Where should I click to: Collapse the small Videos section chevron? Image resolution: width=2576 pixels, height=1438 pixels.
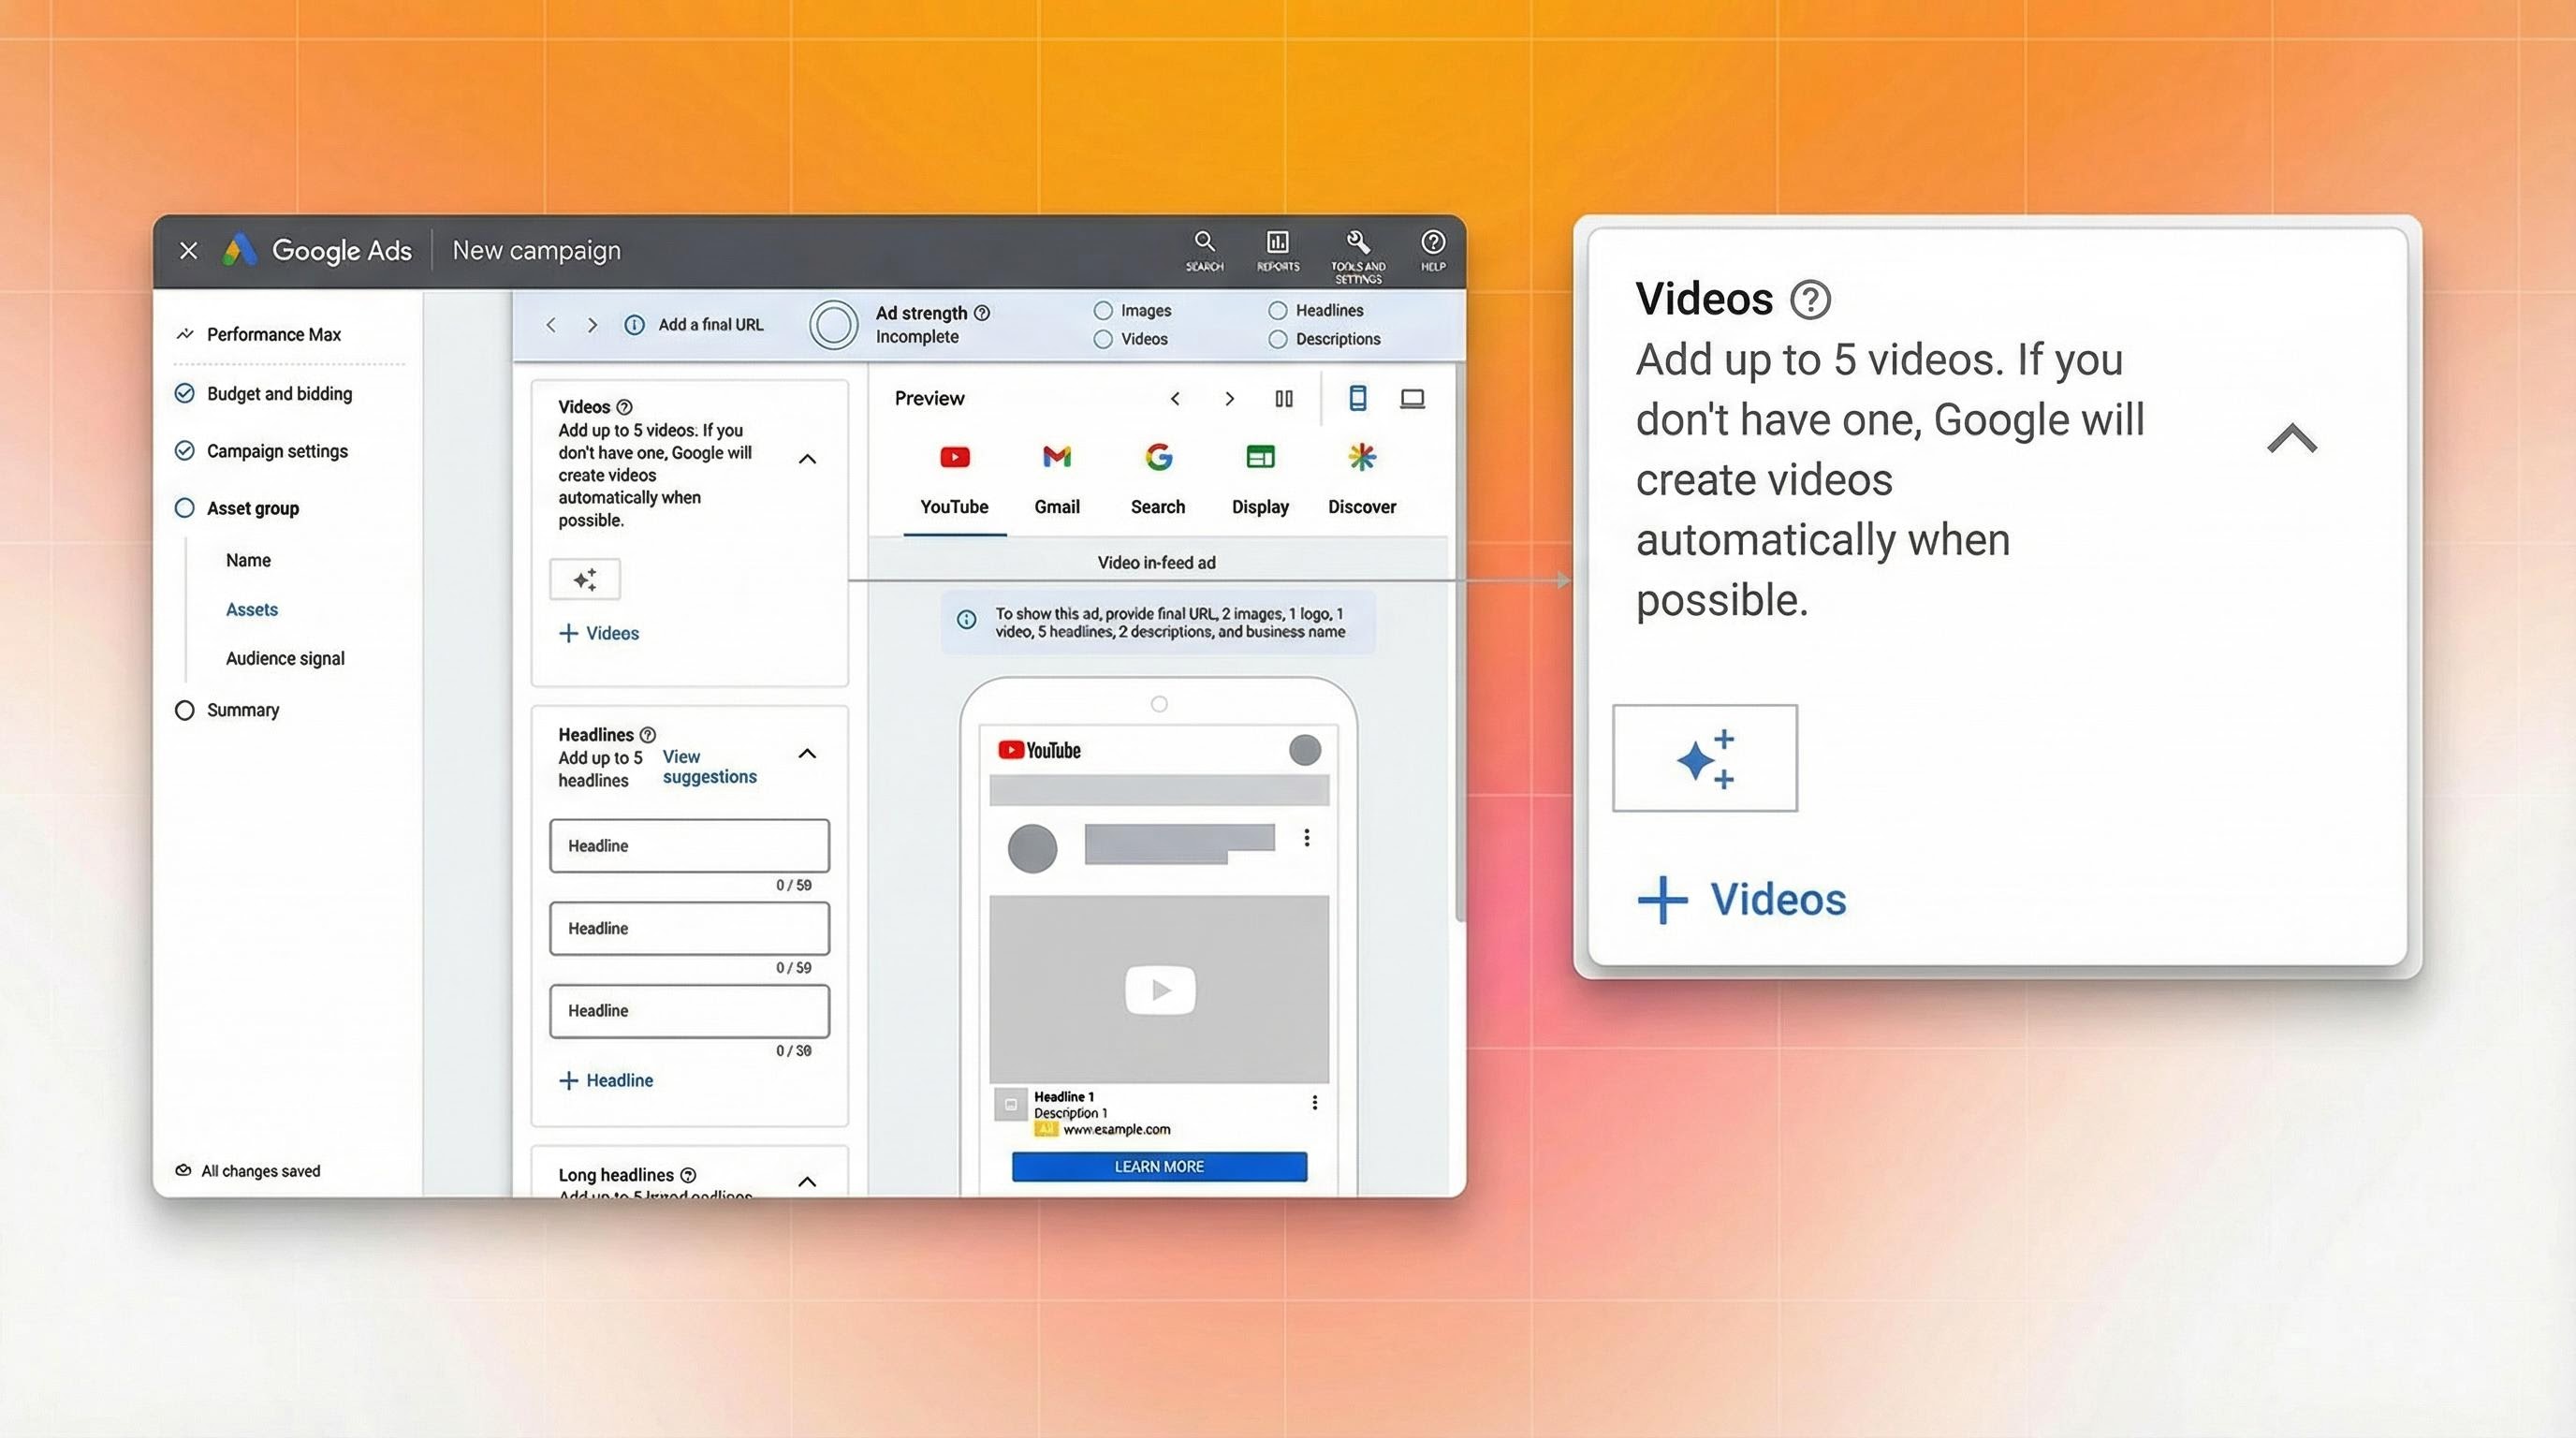click(807, 459)
